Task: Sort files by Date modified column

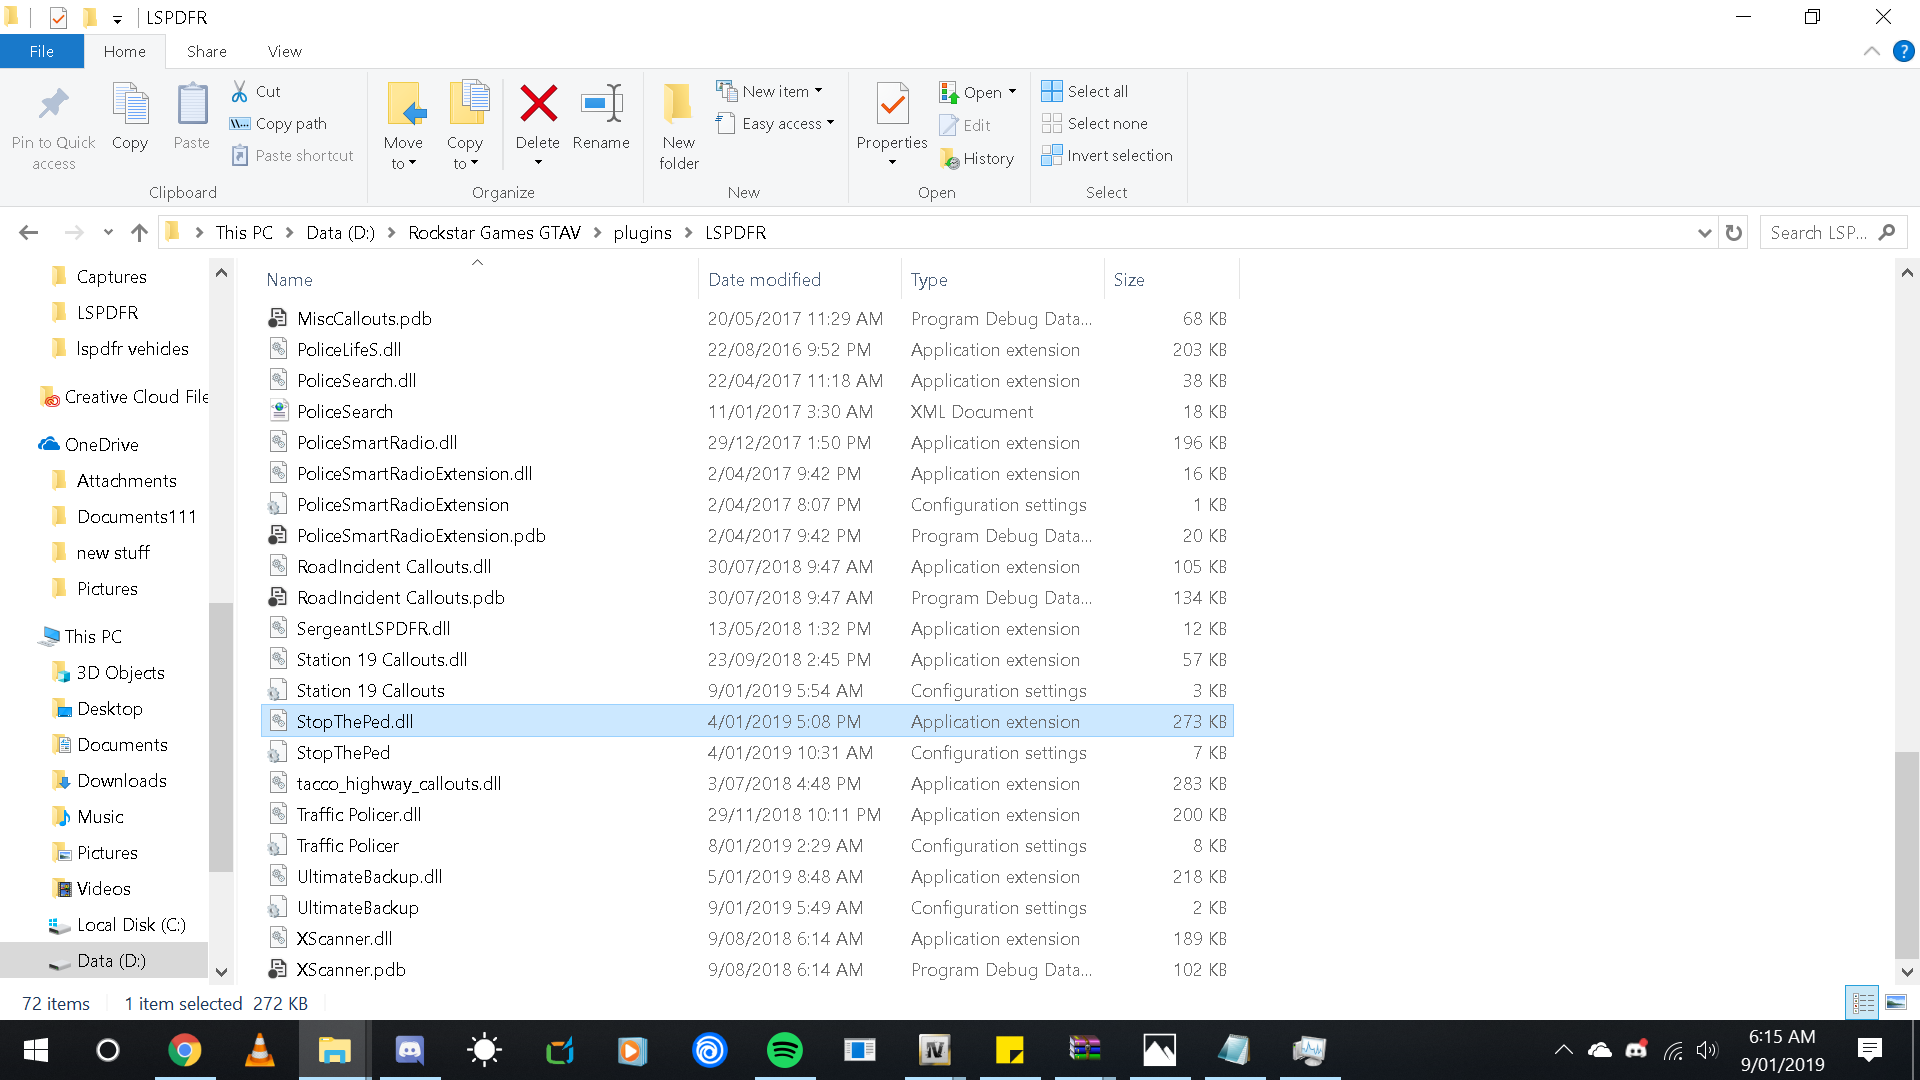Action: (x=764, y=280)
